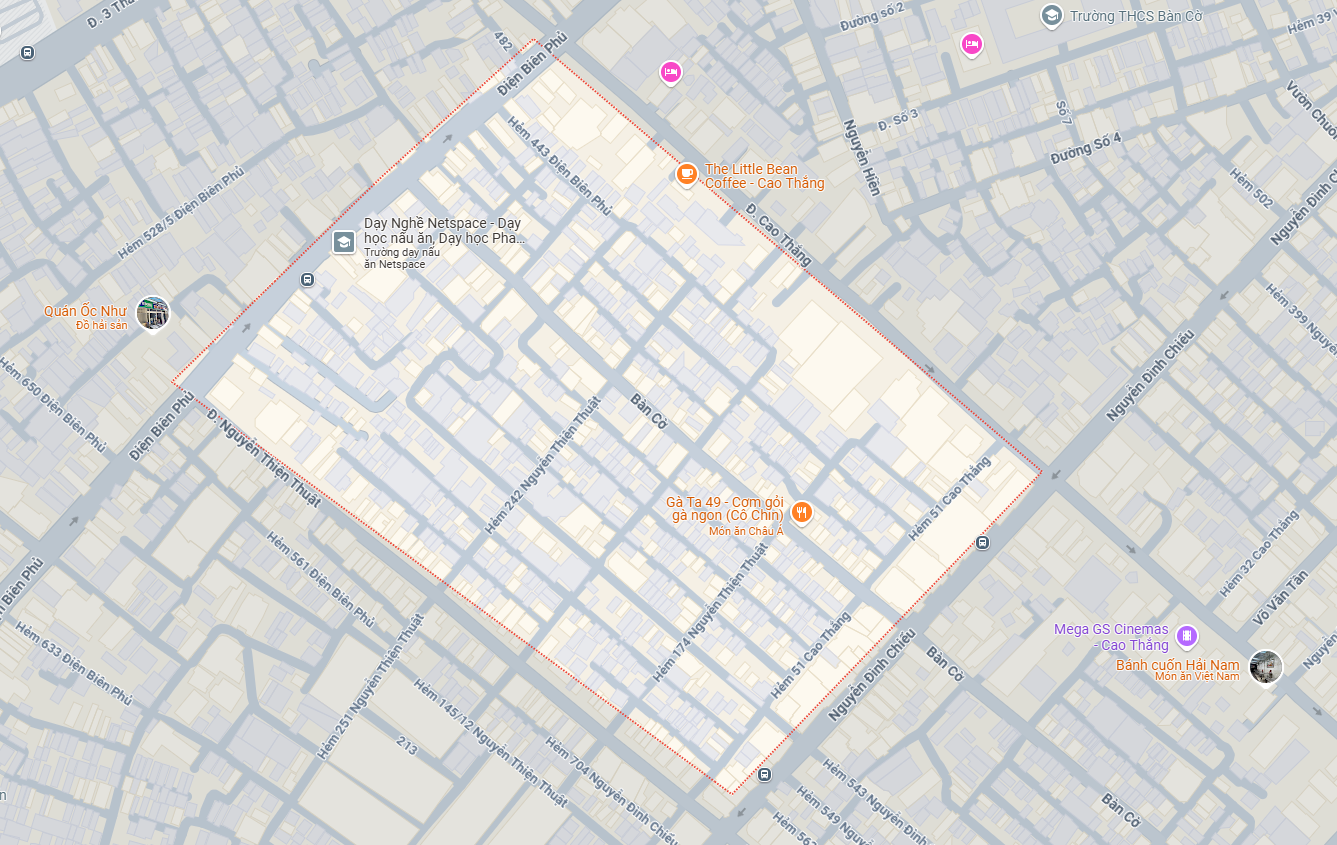Click the Trường THCS Bàn Cờ label

pyautogui.click(x=1136, y=16)
